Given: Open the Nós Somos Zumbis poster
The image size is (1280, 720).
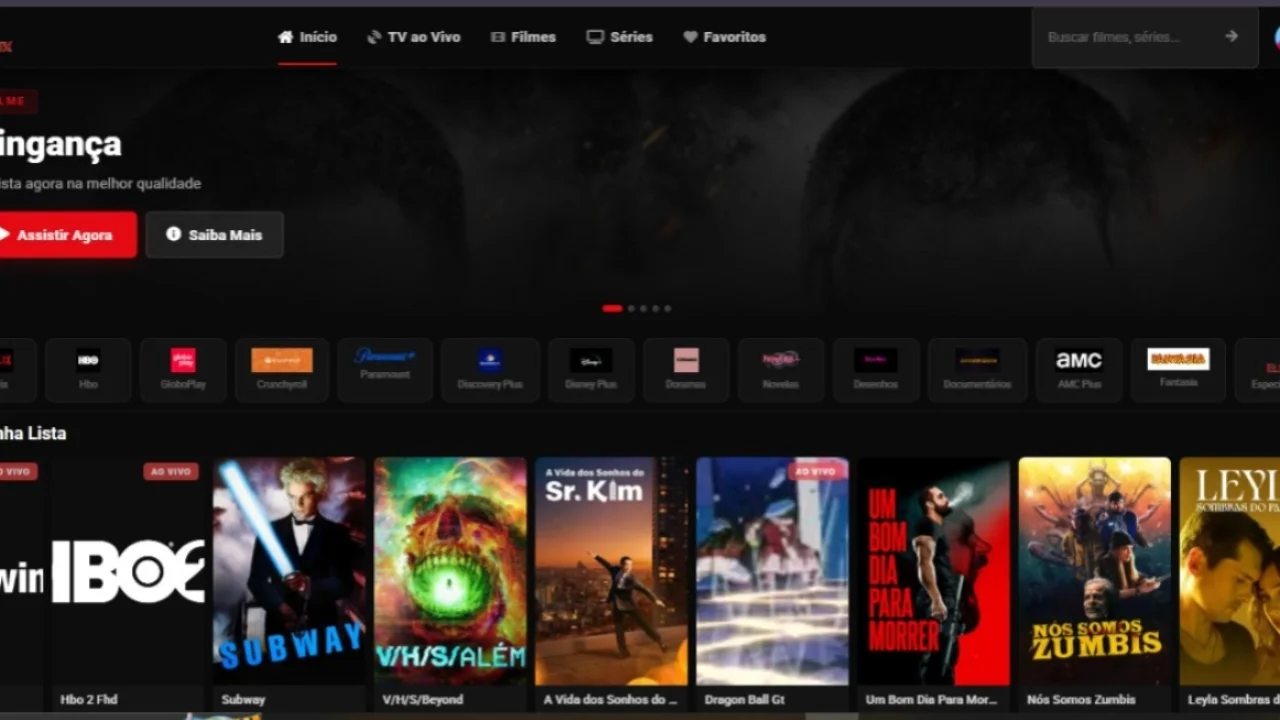Looking at the screenshot, I should pos(1095,571).
